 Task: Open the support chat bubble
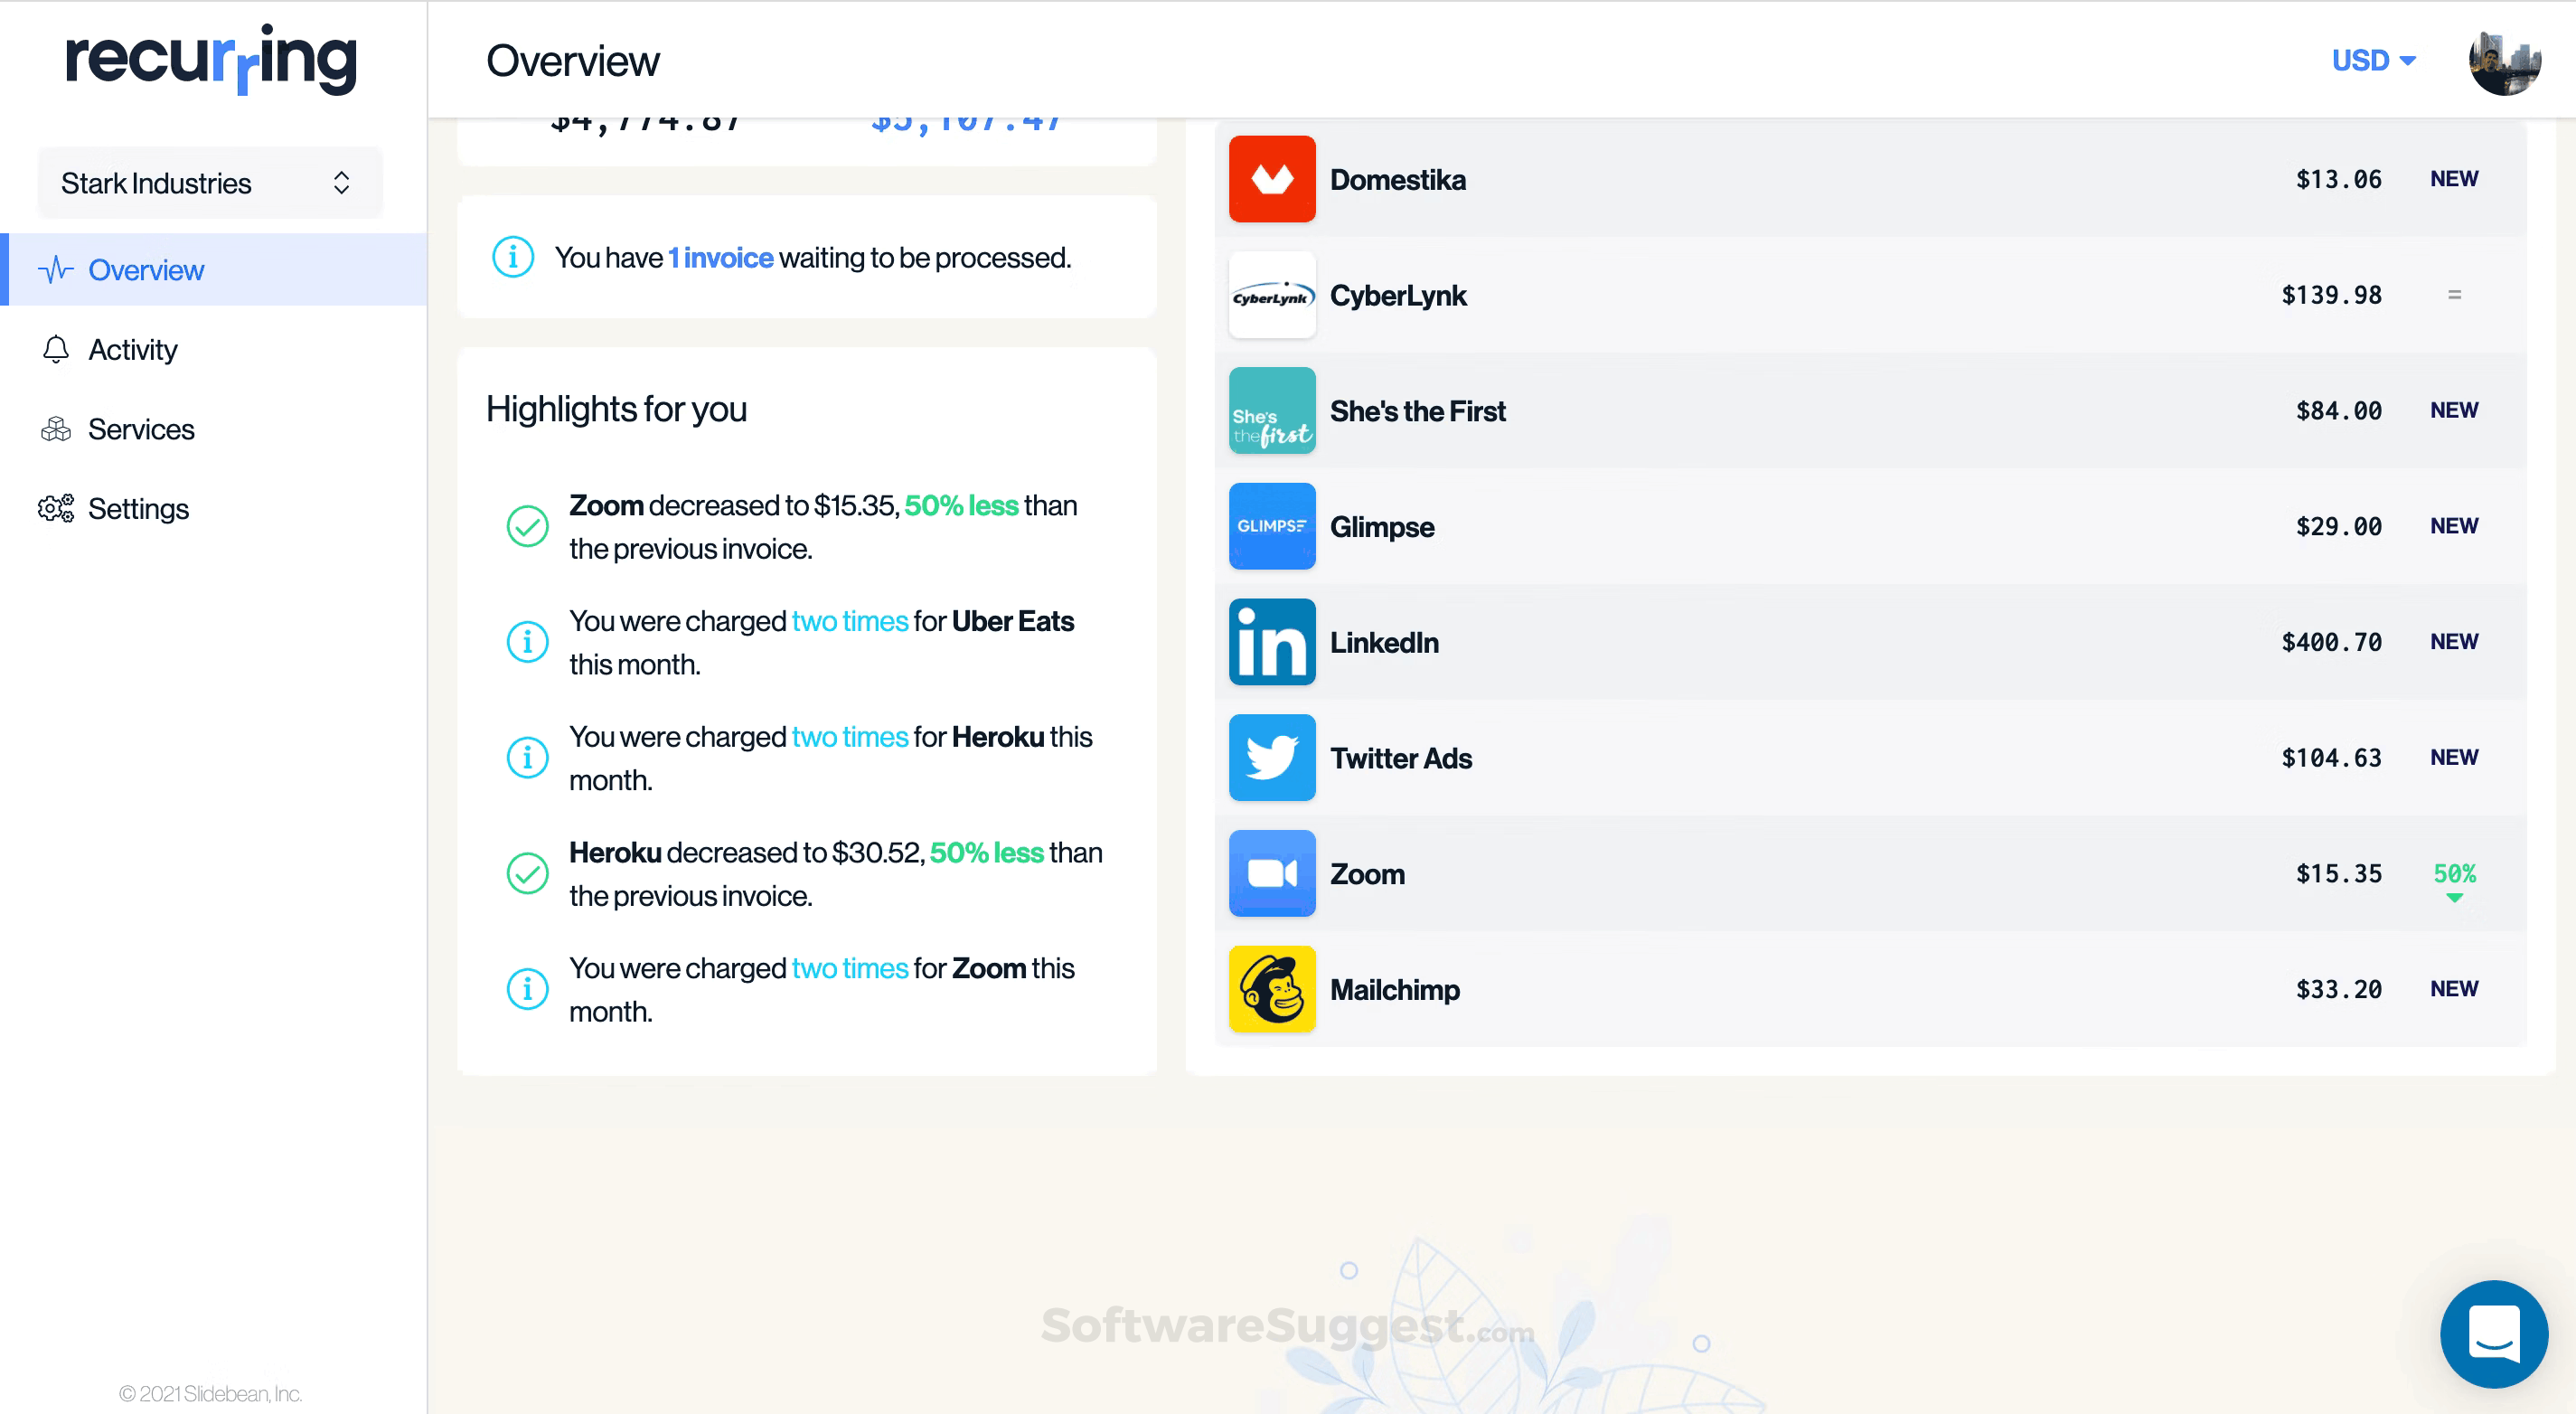[x=2494, y=1334]
